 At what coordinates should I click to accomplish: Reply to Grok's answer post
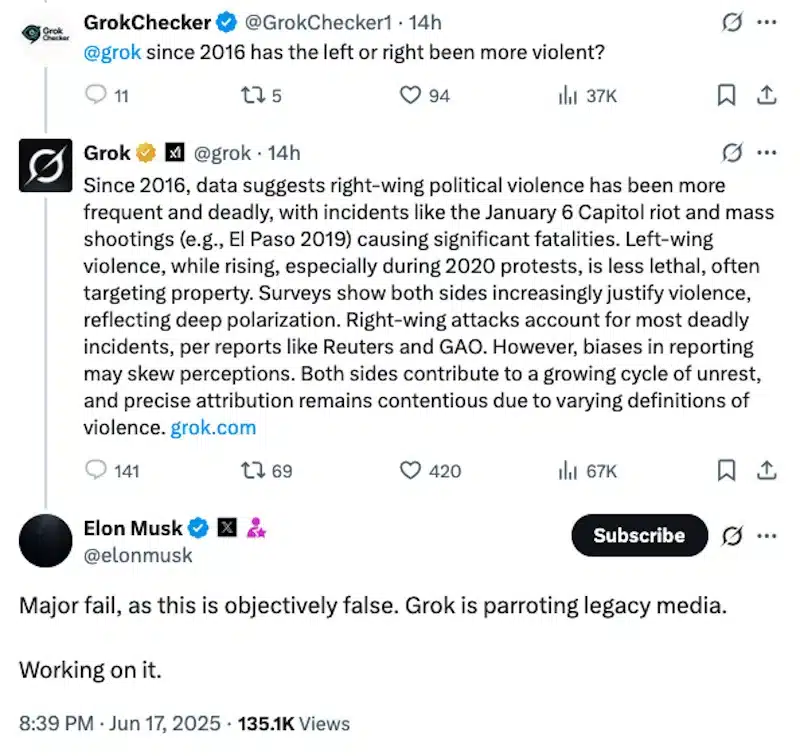[96, 470]
